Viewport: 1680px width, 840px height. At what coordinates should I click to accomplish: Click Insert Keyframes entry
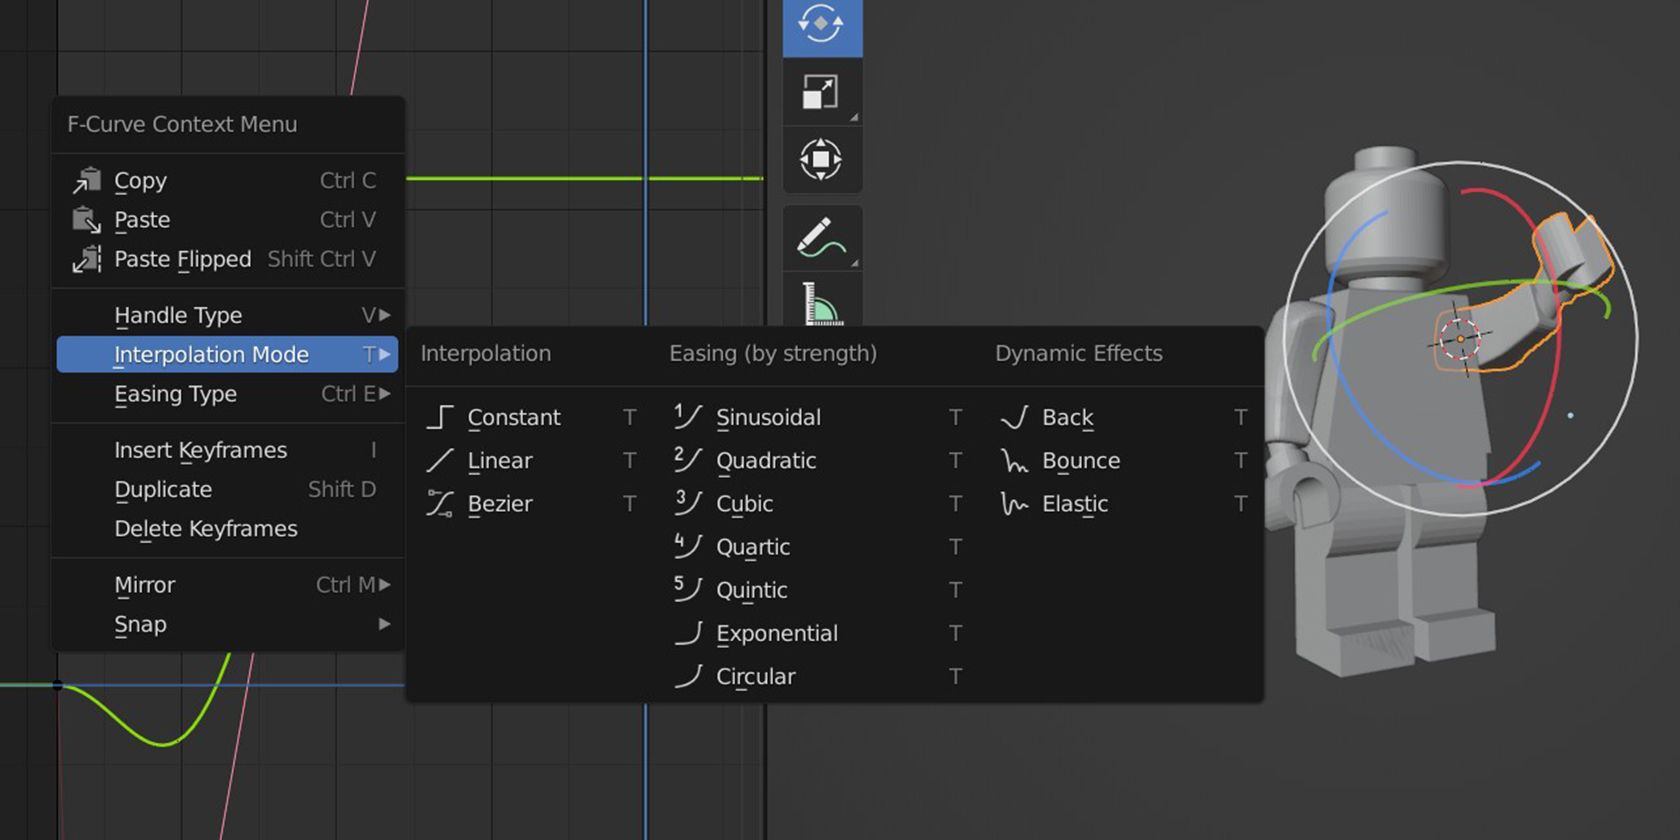tap(201, 450)
